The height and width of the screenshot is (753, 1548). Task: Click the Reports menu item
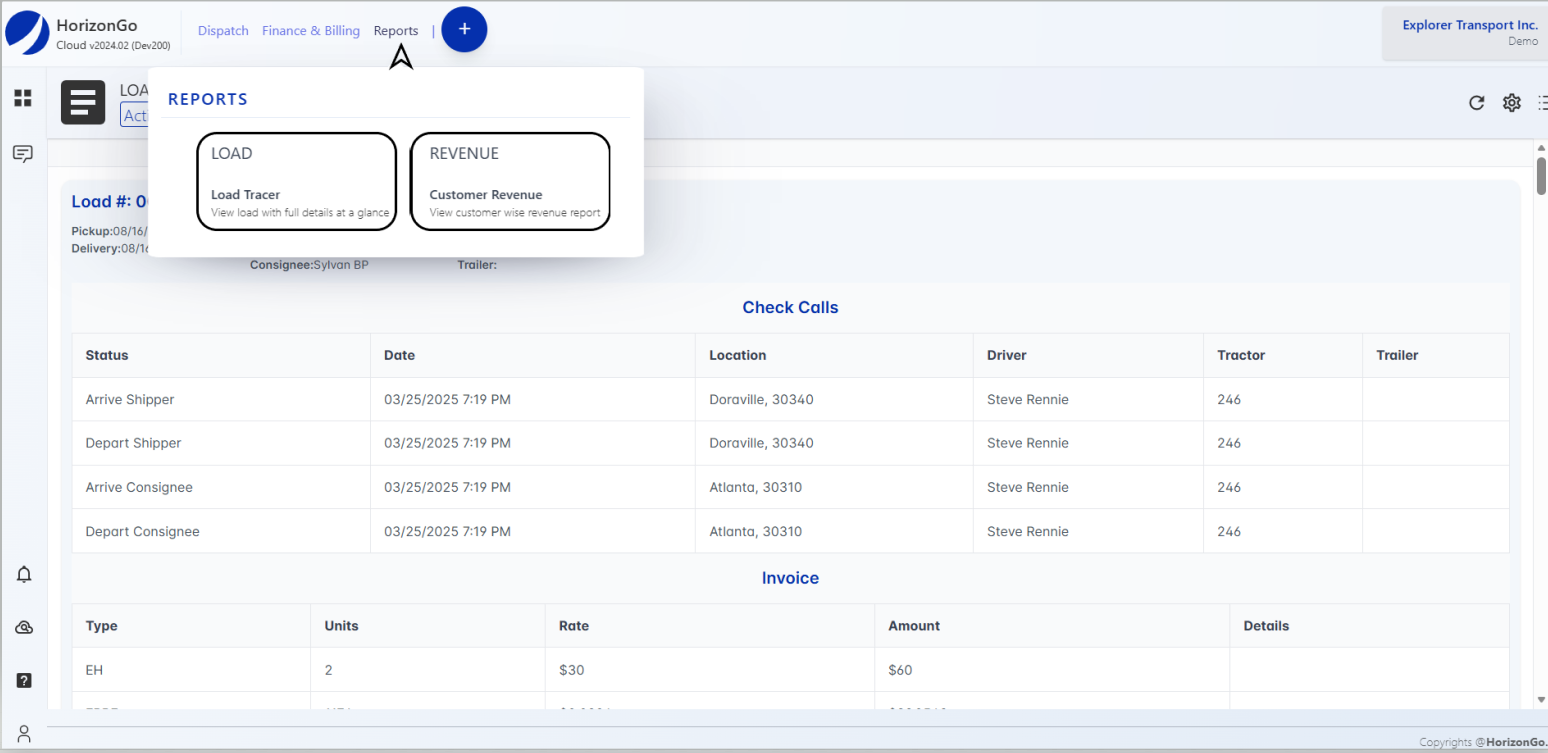point(396,31)
